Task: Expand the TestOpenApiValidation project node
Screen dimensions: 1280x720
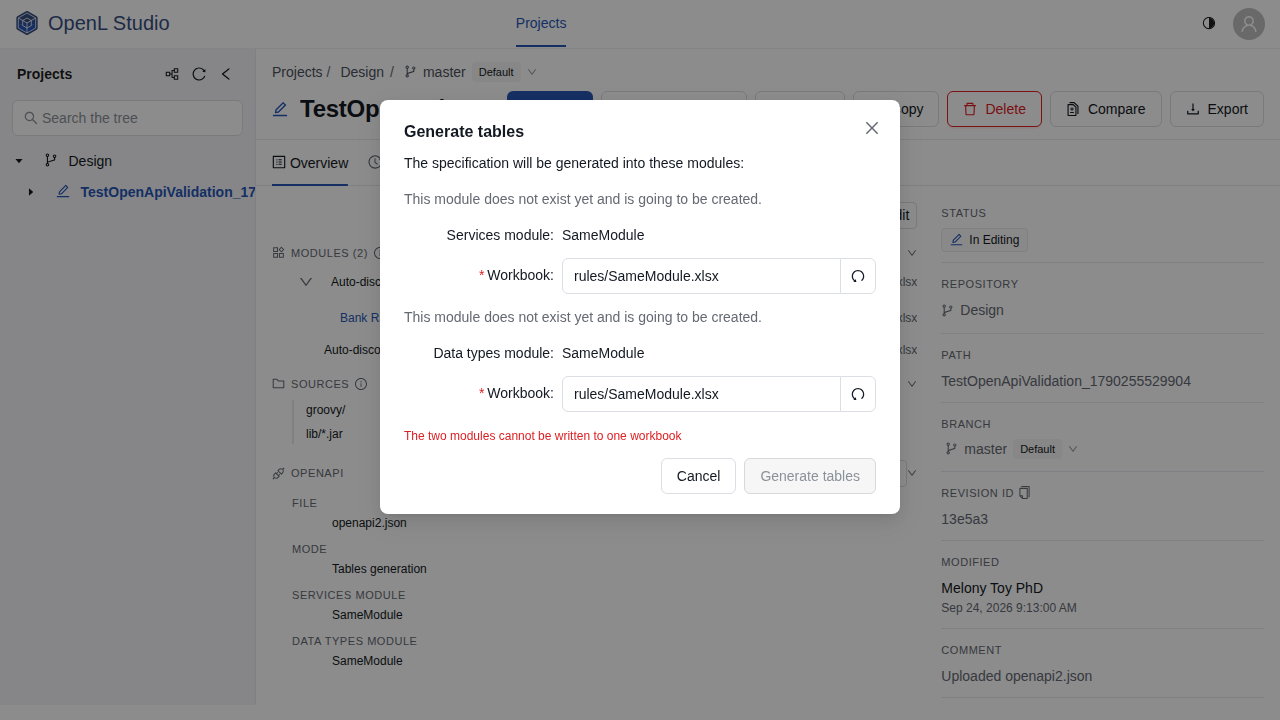Action: (x=31, y=192)
